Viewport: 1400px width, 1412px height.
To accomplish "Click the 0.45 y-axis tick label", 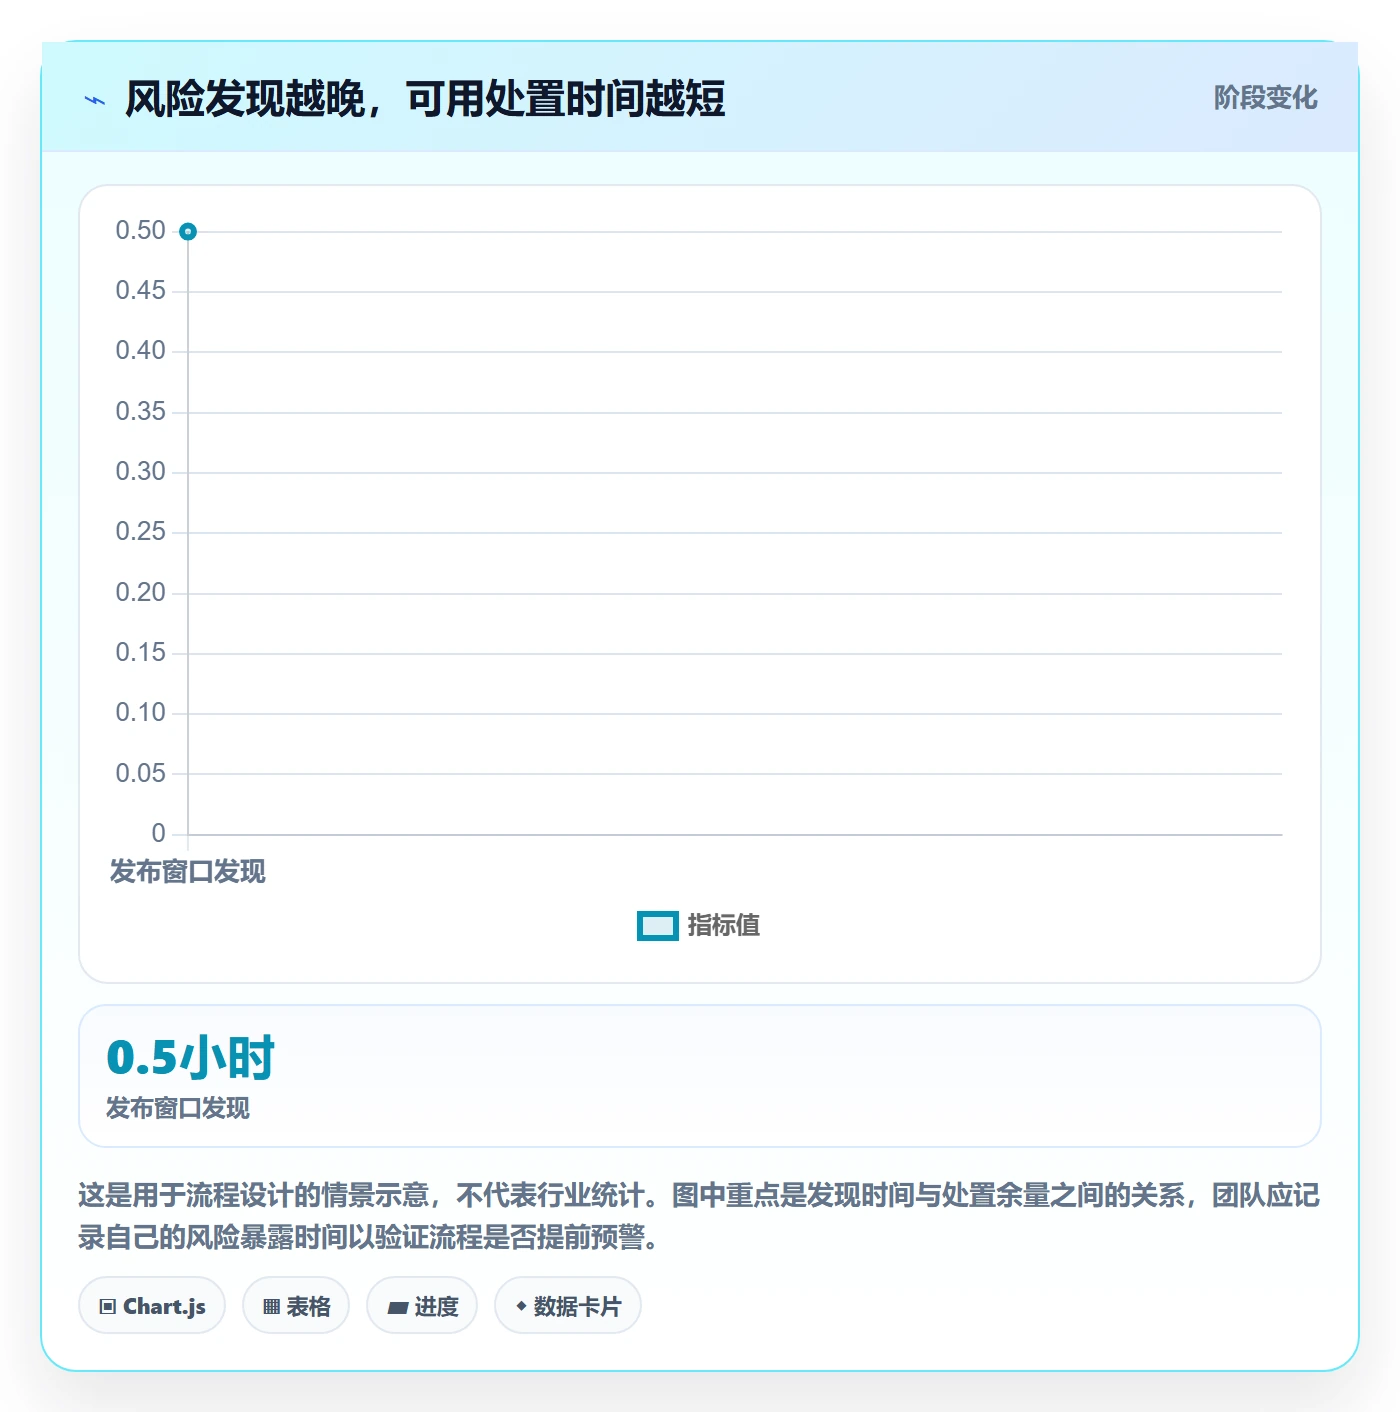I will (141, 291).
